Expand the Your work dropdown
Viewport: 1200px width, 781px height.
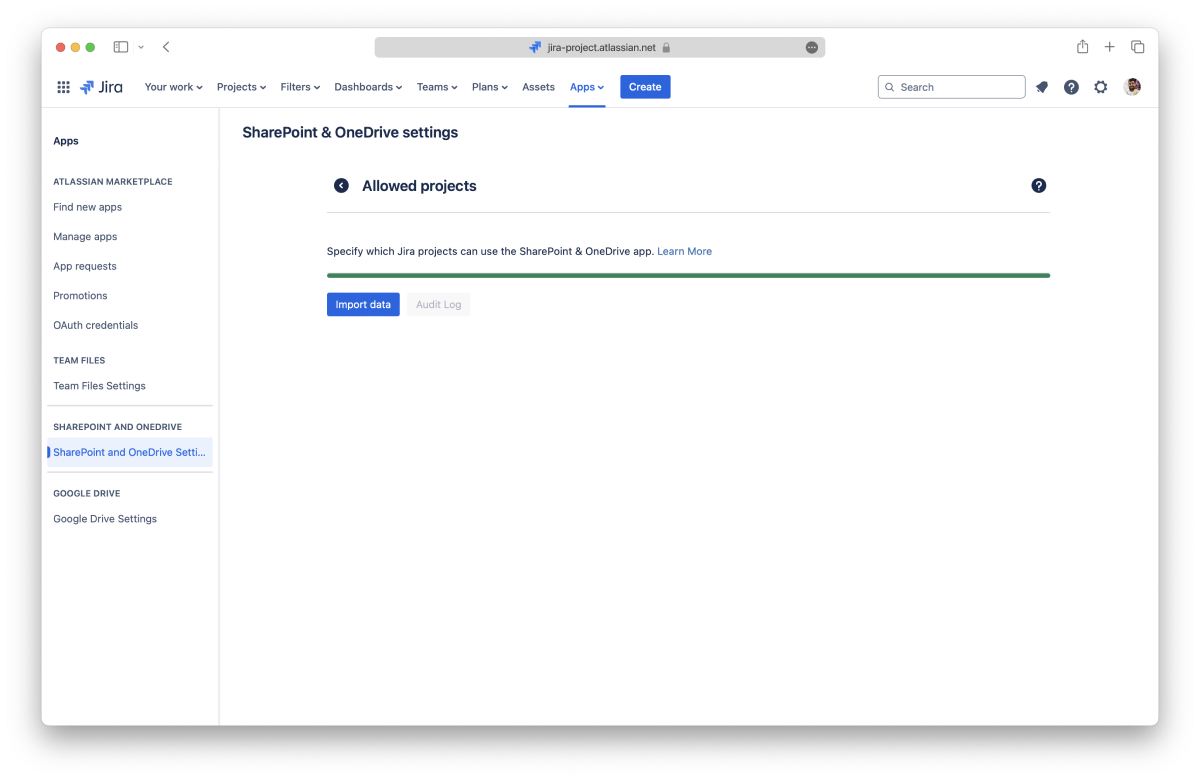pos(173,87)
